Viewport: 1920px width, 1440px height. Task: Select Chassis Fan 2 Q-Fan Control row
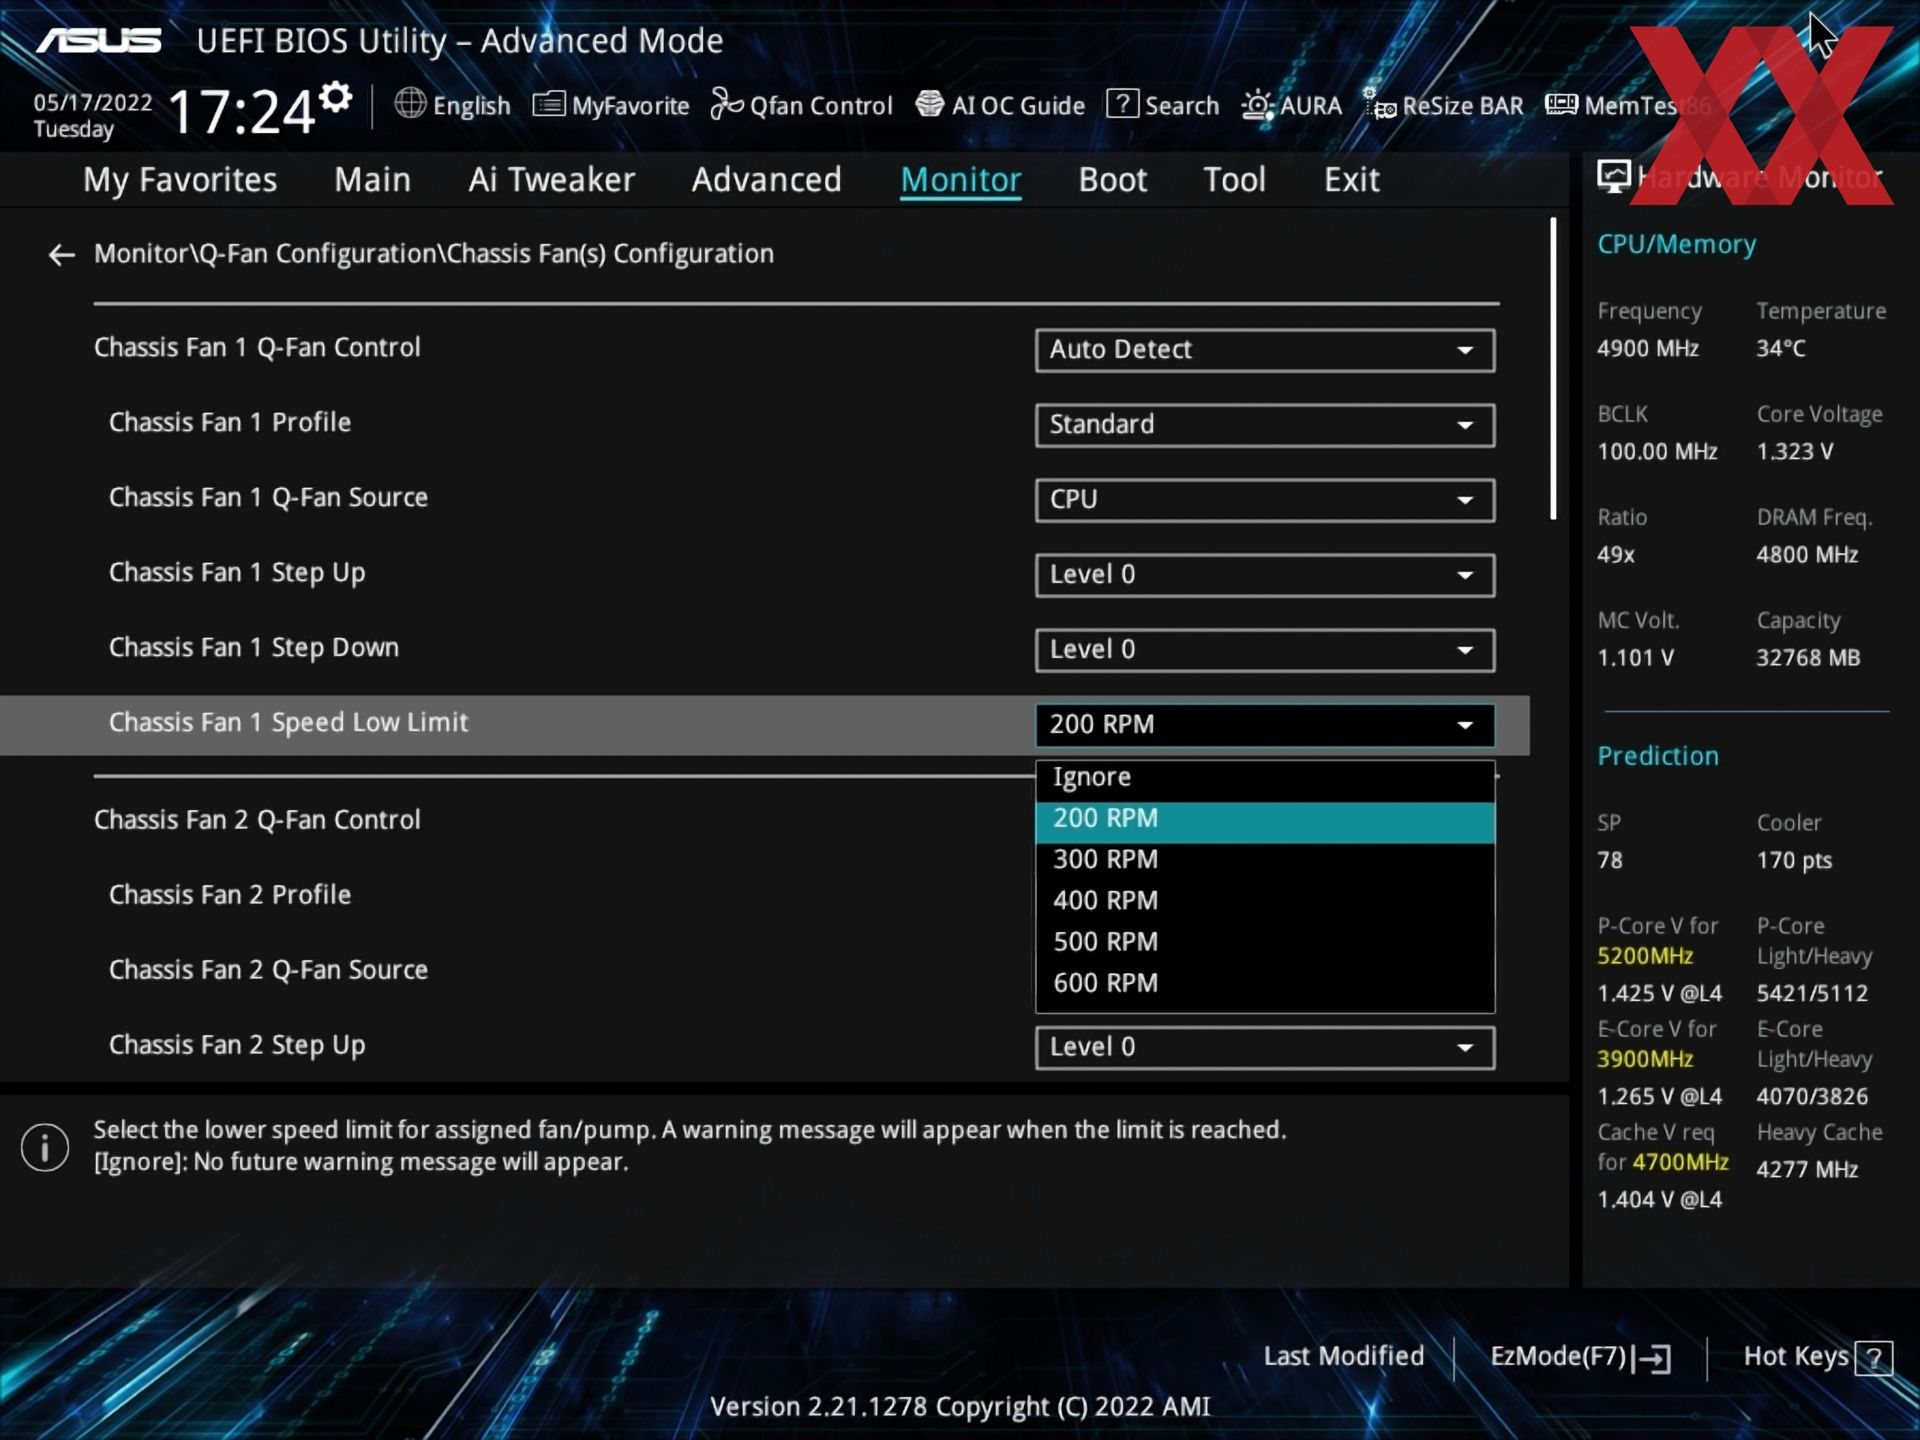click(257, 821)
